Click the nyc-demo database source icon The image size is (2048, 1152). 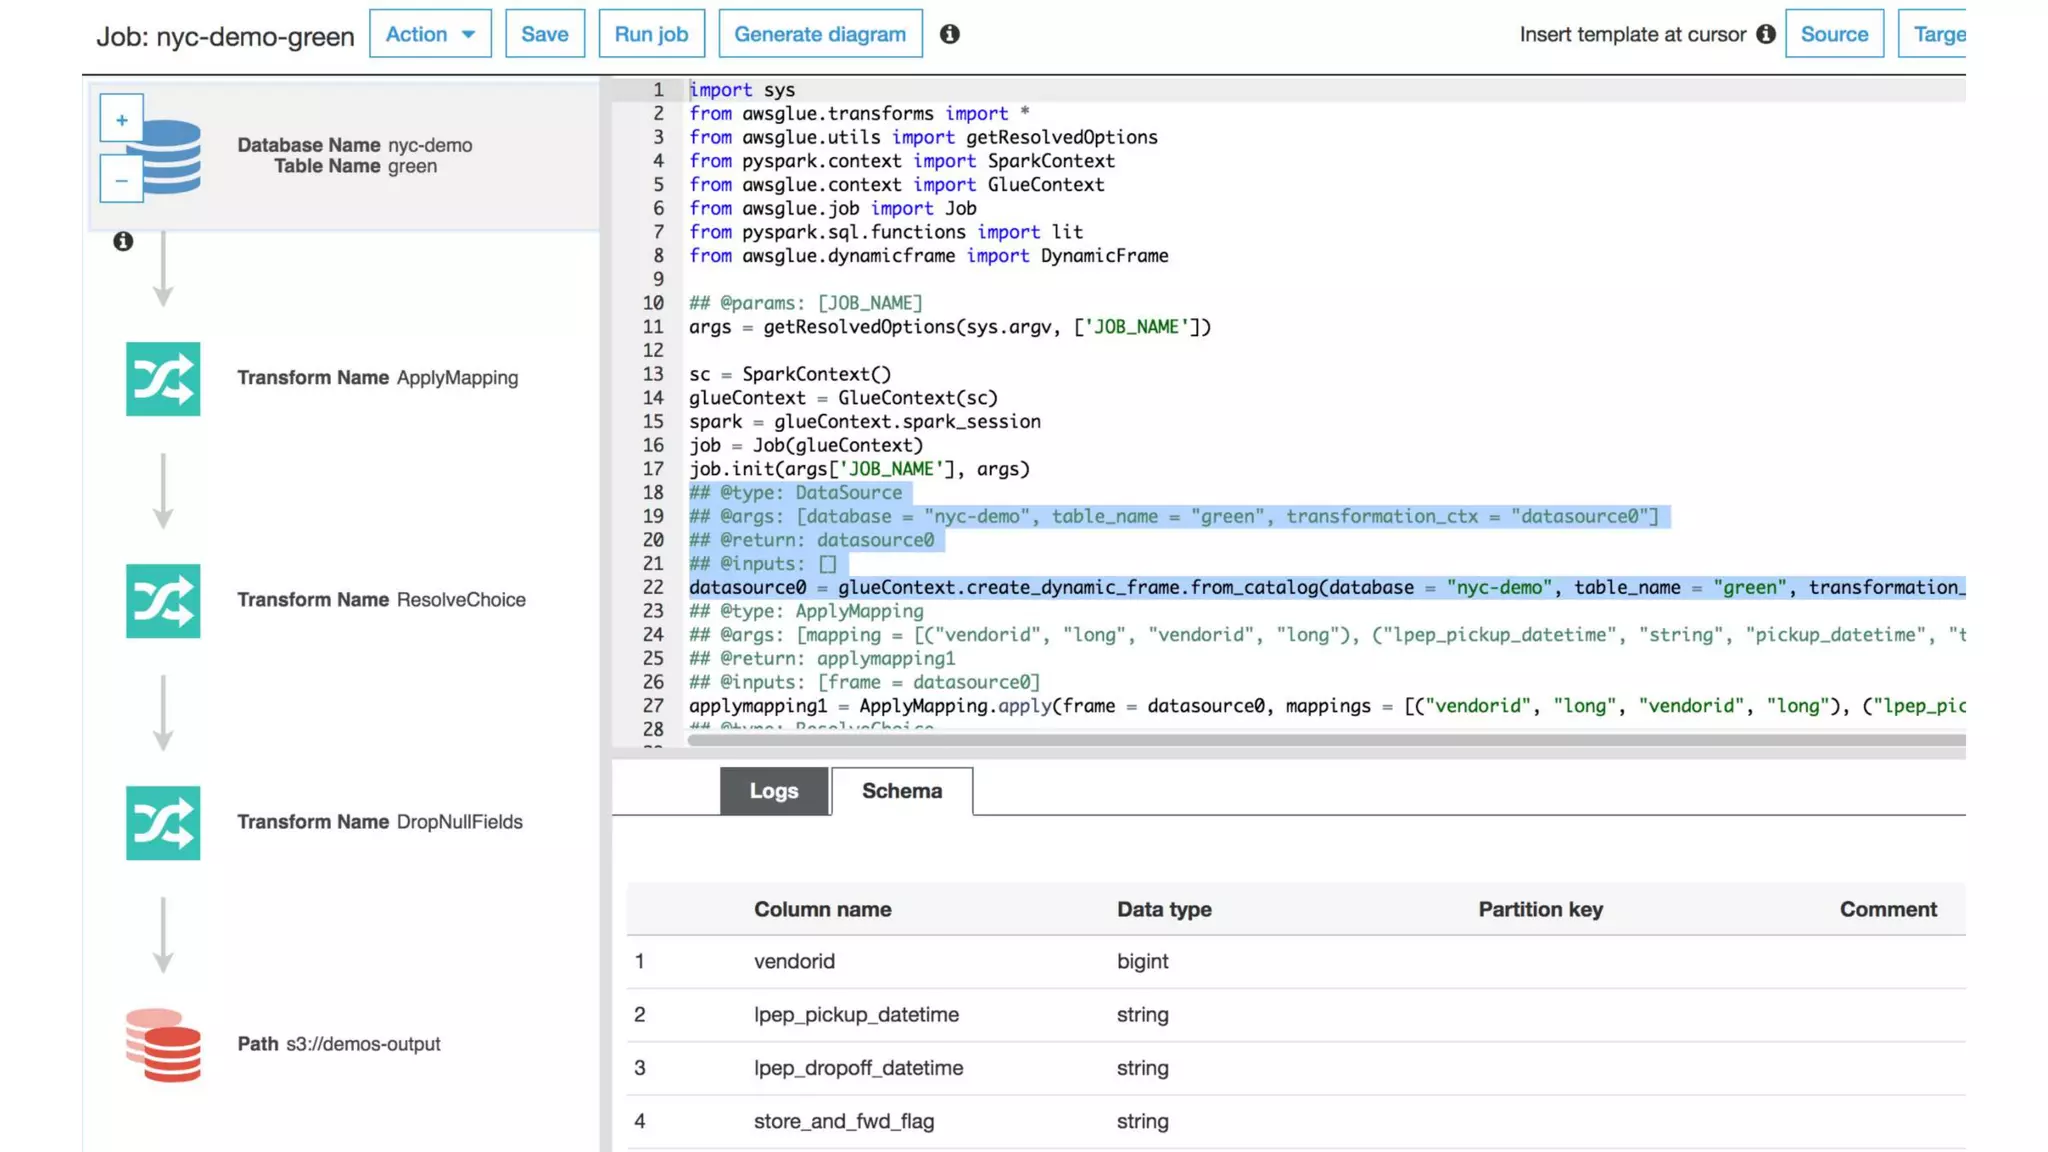[x=172, y=157]
